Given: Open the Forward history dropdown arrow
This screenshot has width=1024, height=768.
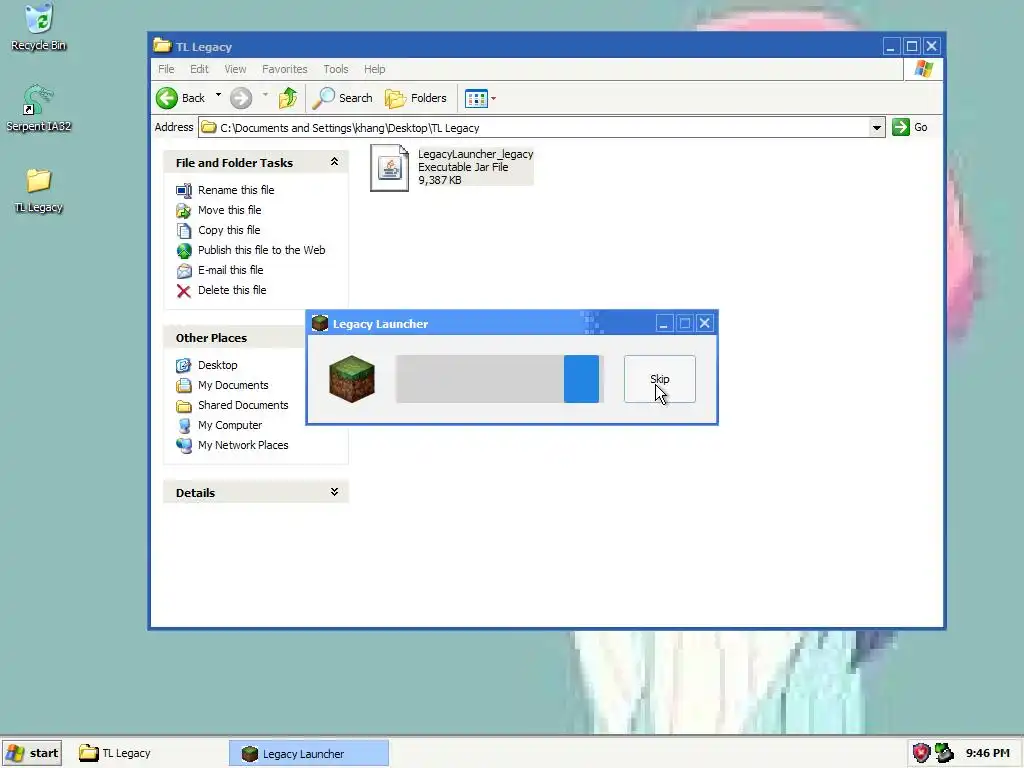Looking at the screenshot, I should pos(265,97).
